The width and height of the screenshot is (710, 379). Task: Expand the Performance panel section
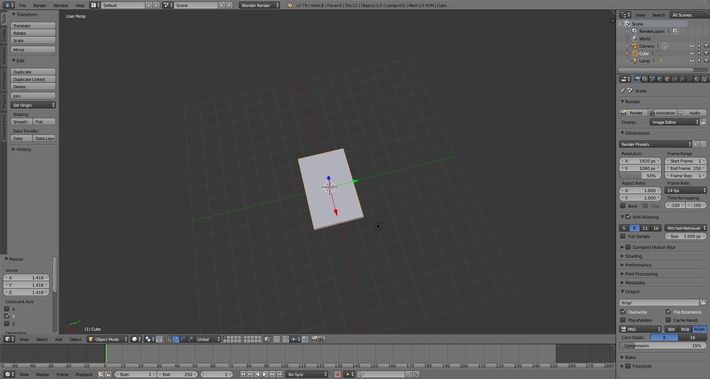(638, 265)
